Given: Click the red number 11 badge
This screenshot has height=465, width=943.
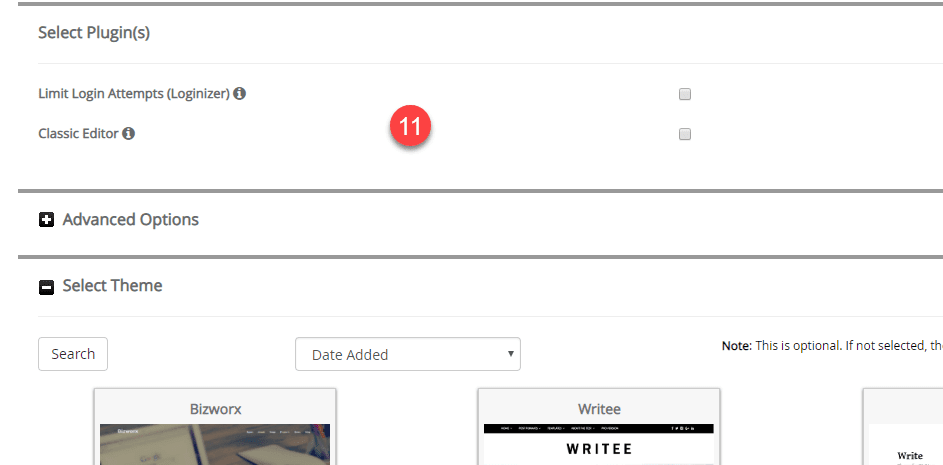Looking at the screenshot, I should click(410, 126).
